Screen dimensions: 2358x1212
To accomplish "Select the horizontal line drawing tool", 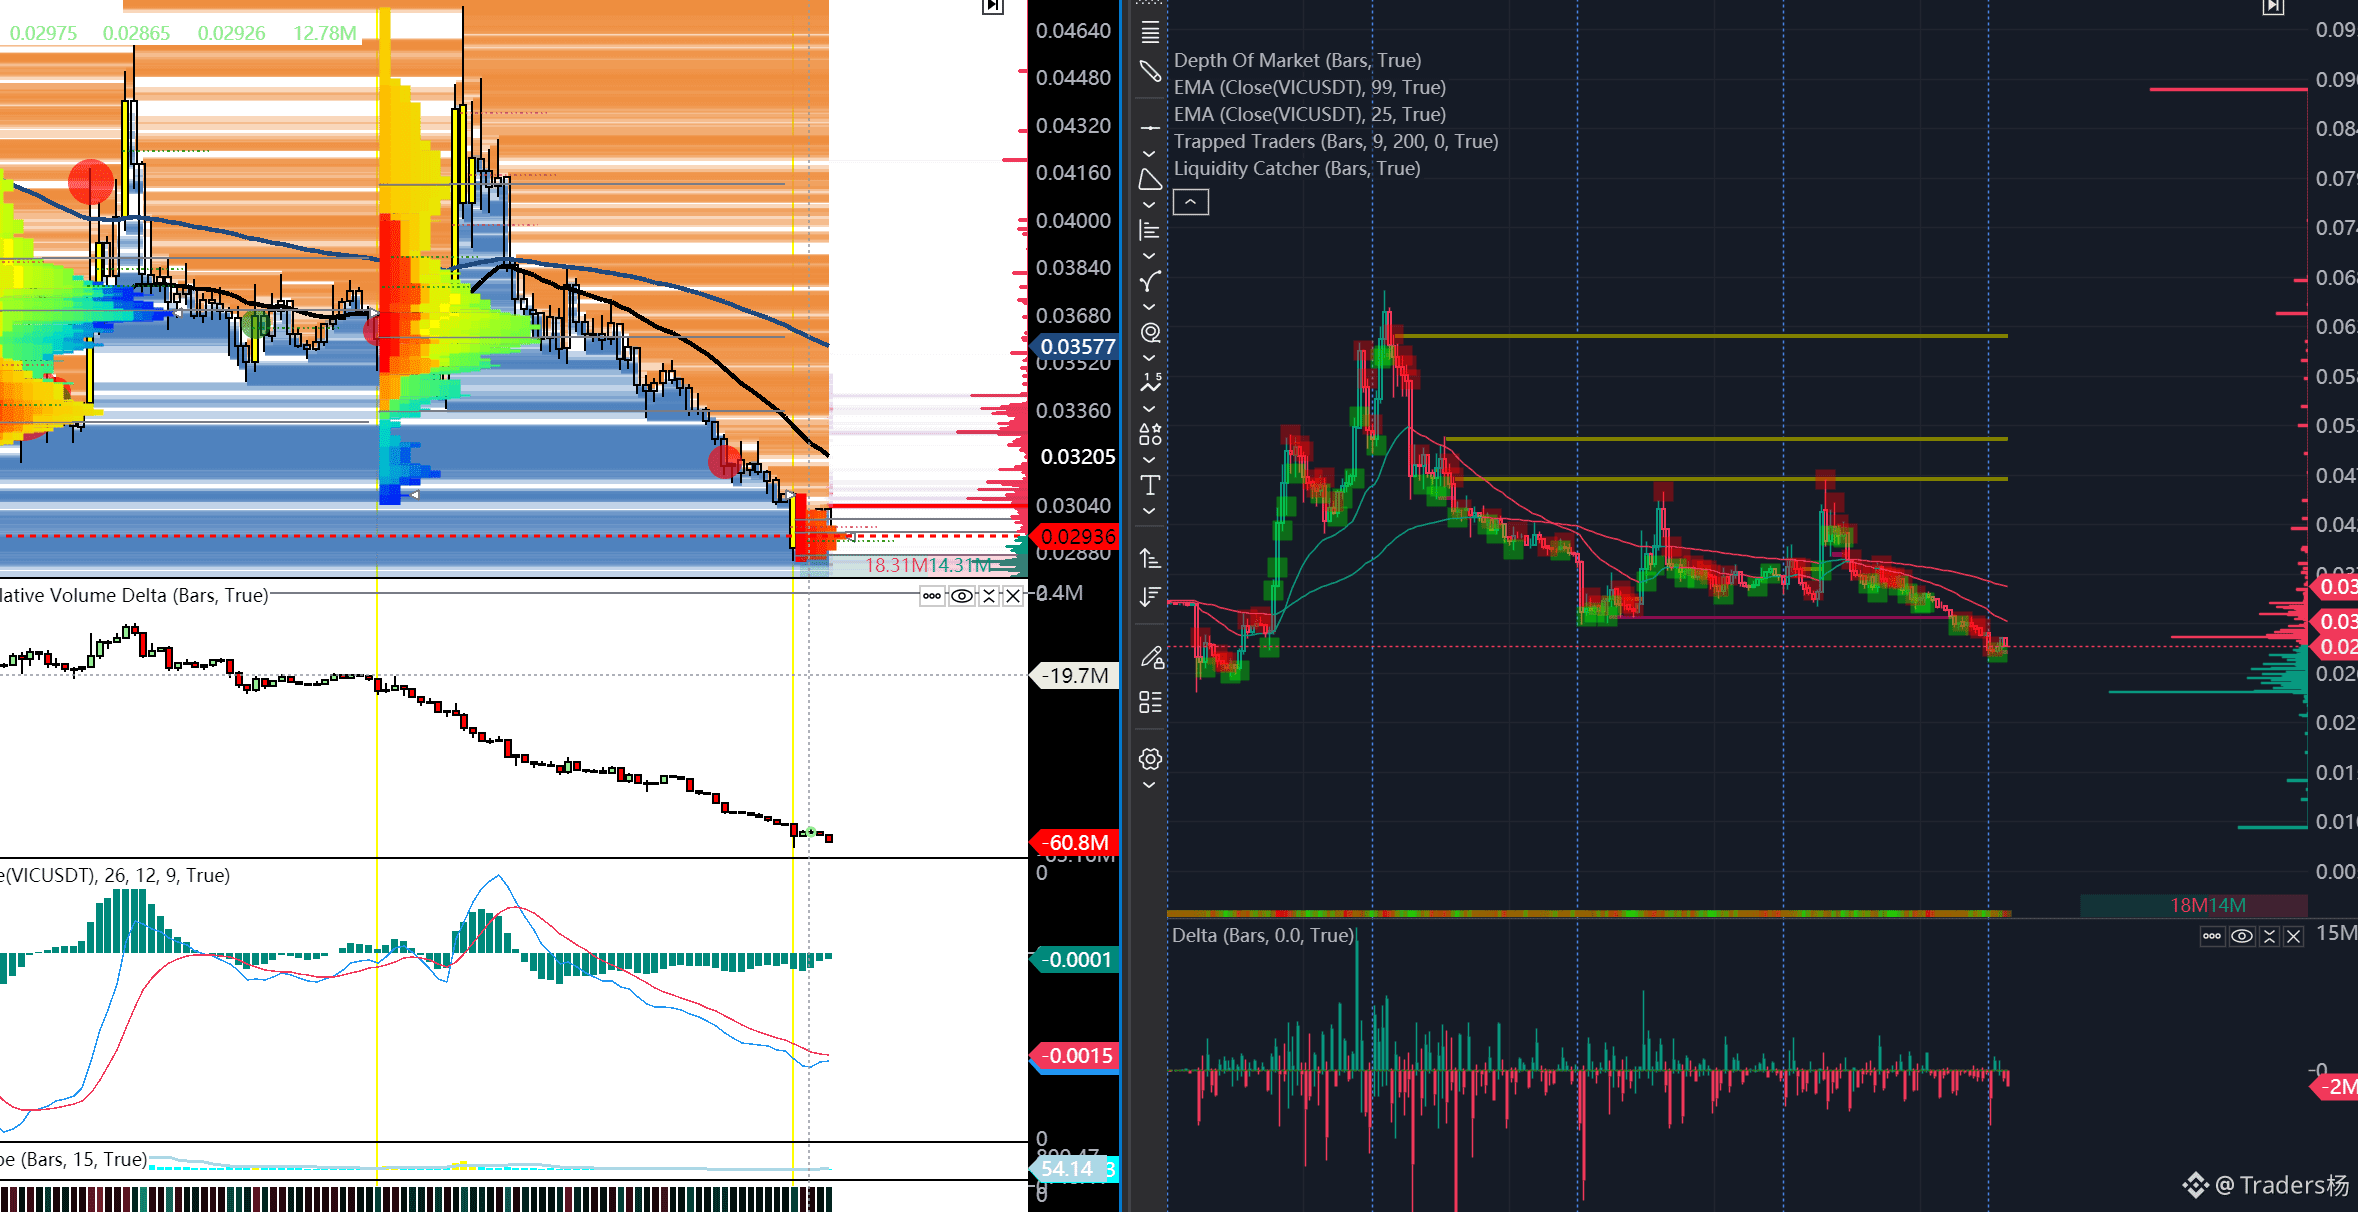I will [1150, 128].
